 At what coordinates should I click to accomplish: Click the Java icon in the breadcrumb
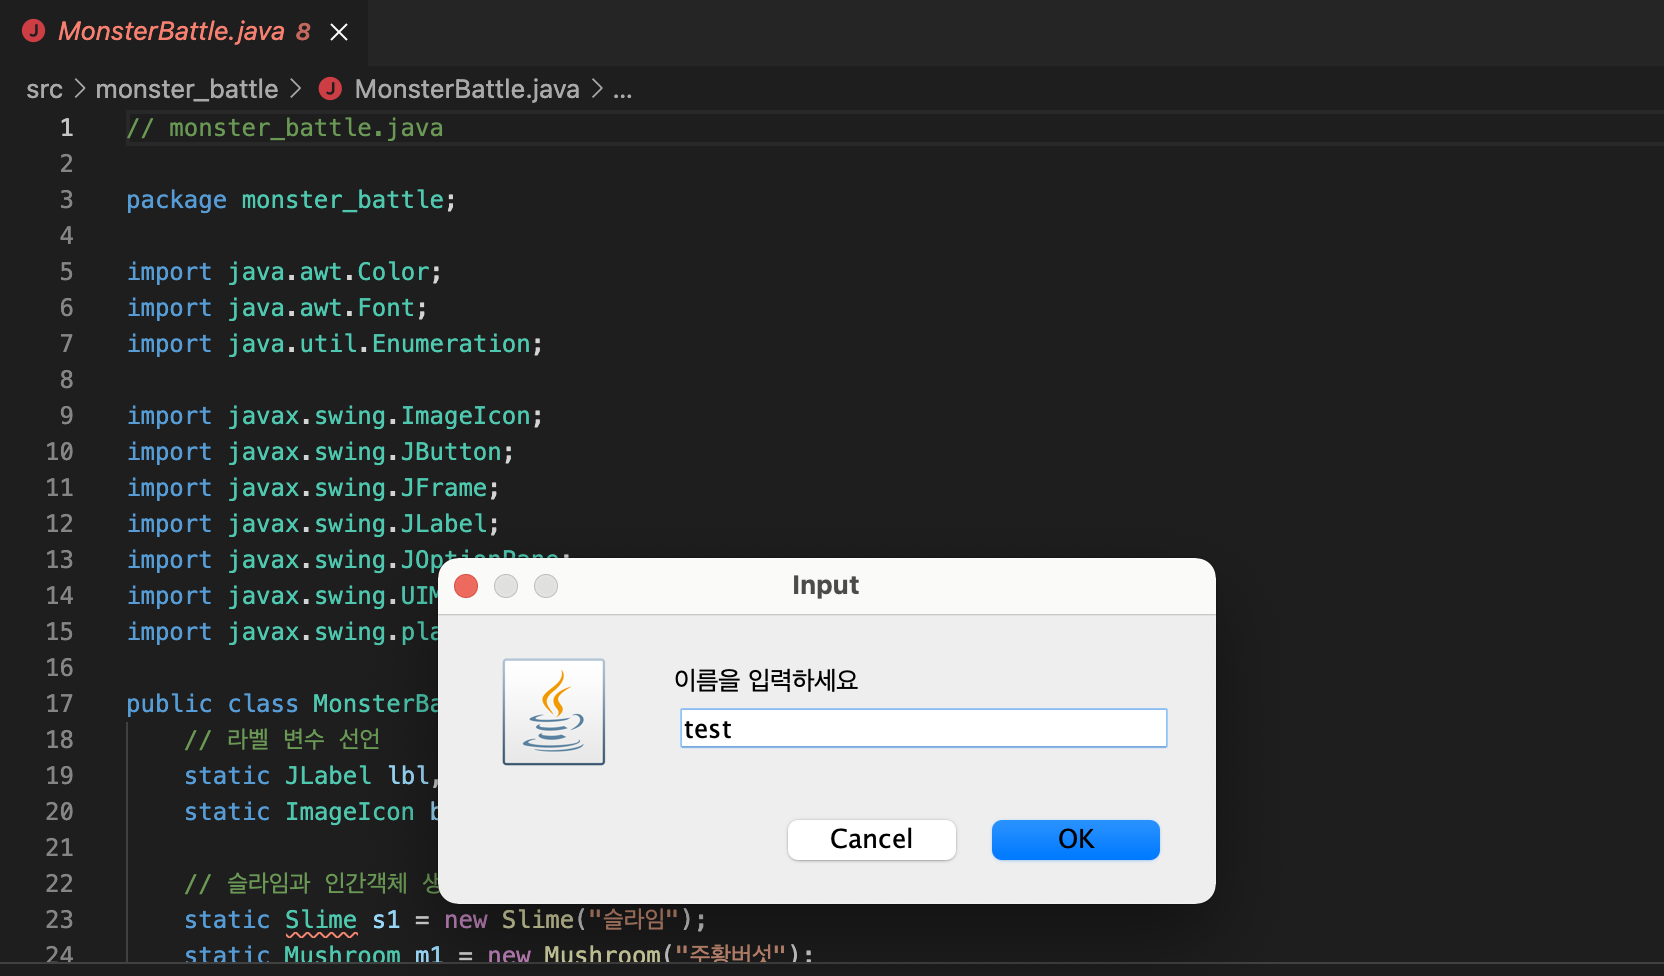pos(330,89)
